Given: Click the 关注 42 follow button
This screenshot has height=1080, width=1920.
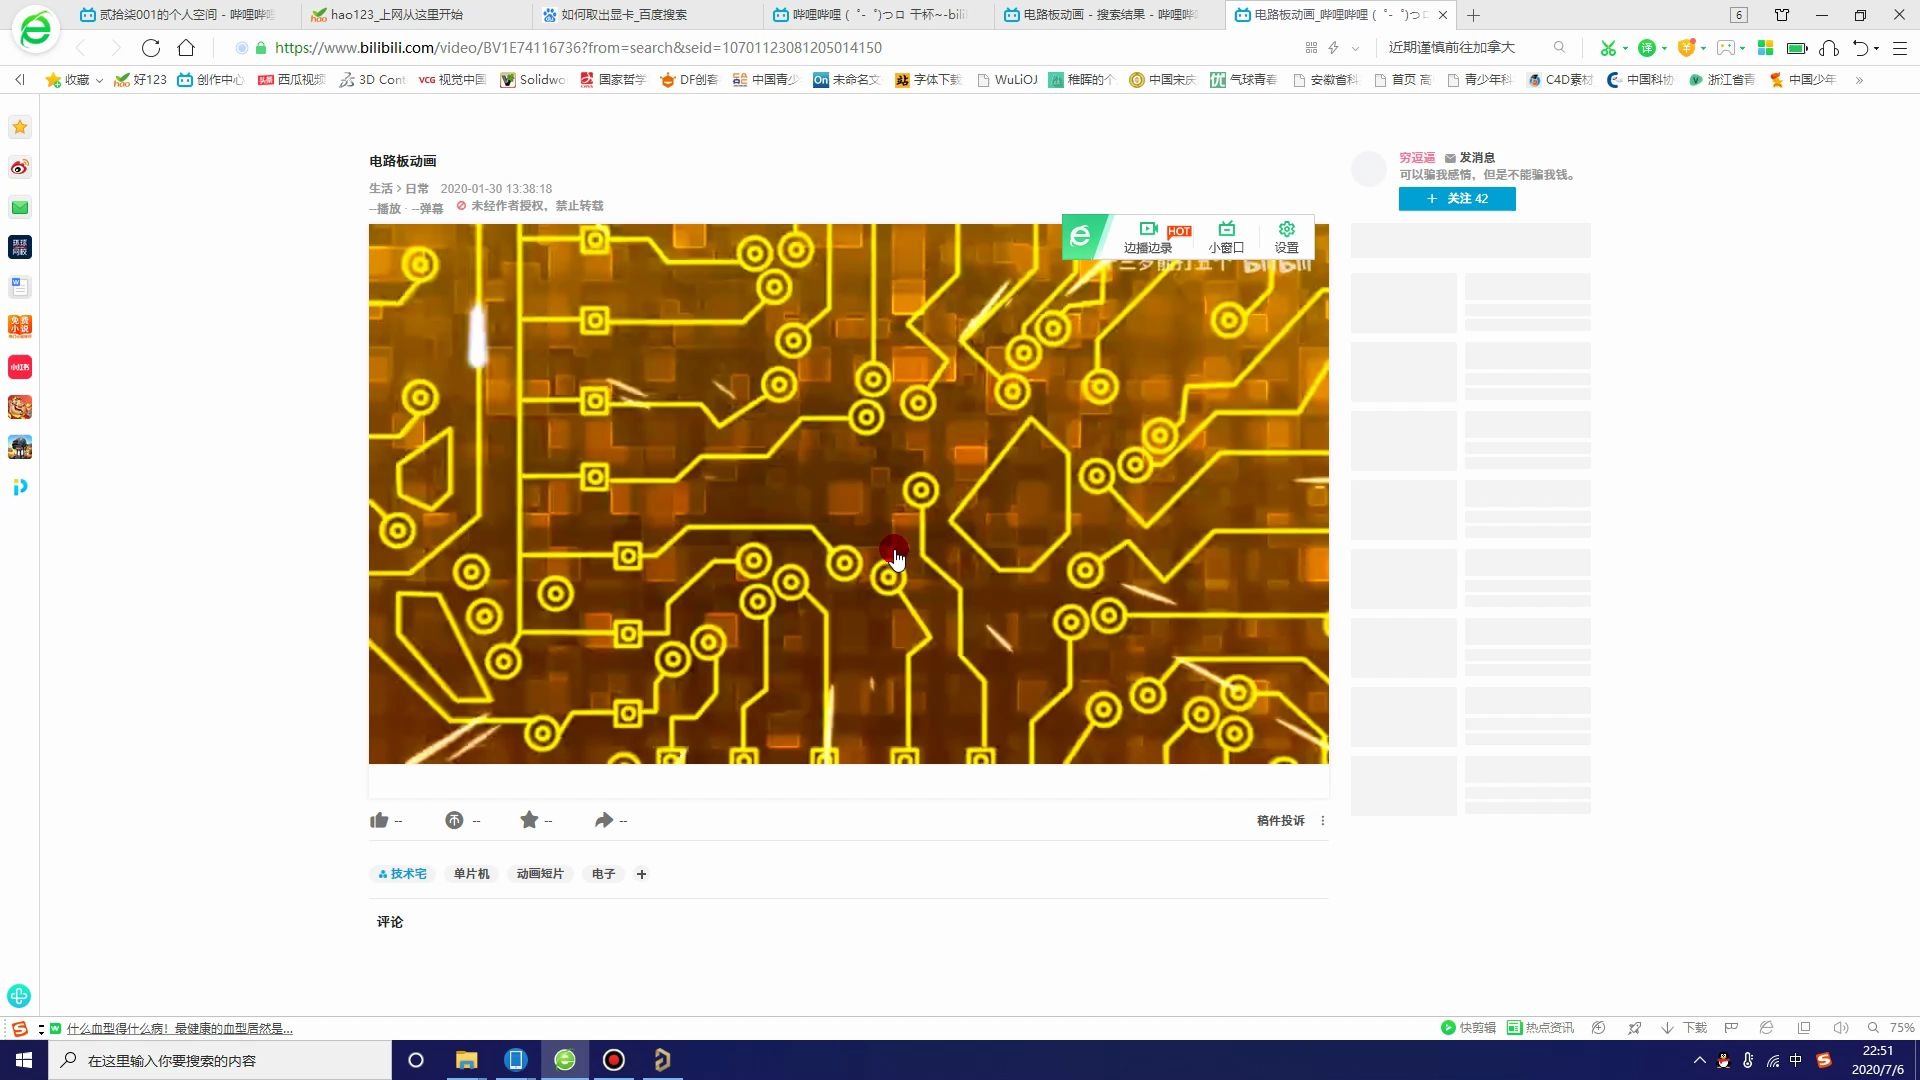Looking at the screenshot, I should pyautogui.click(x=1456, y=198).
